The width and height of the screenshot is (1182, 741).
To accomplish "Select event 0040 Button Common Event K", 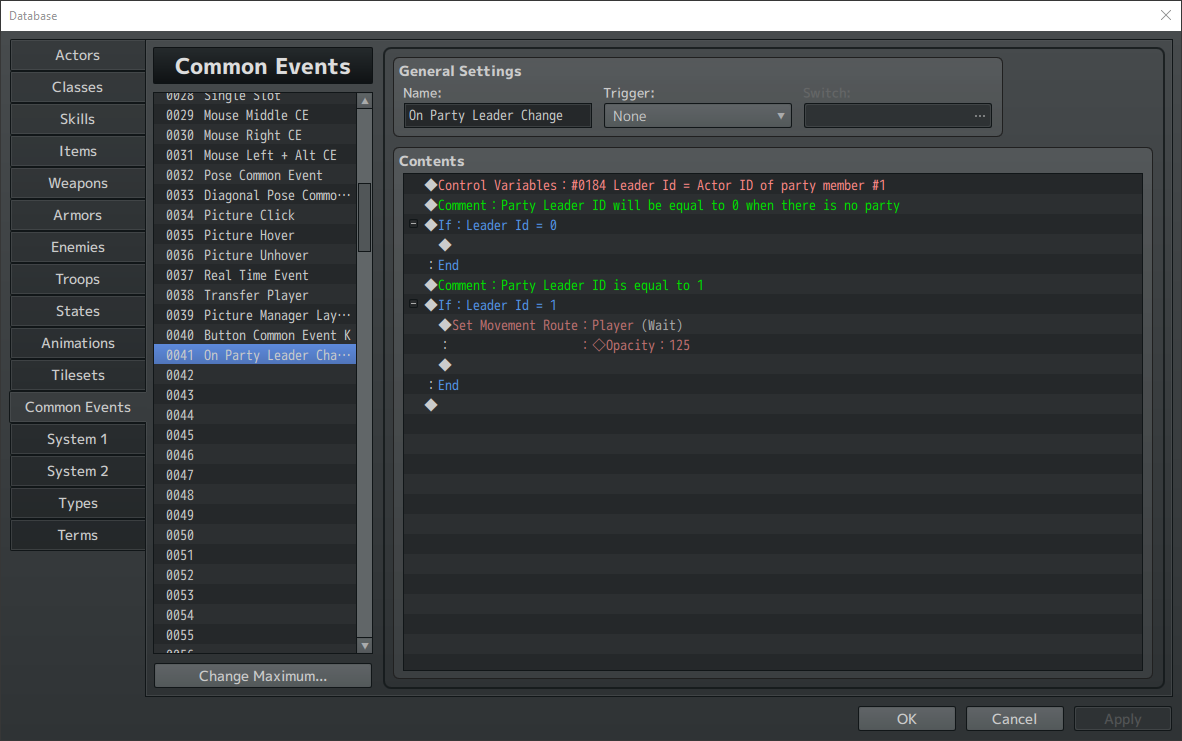I will point(255,335).
